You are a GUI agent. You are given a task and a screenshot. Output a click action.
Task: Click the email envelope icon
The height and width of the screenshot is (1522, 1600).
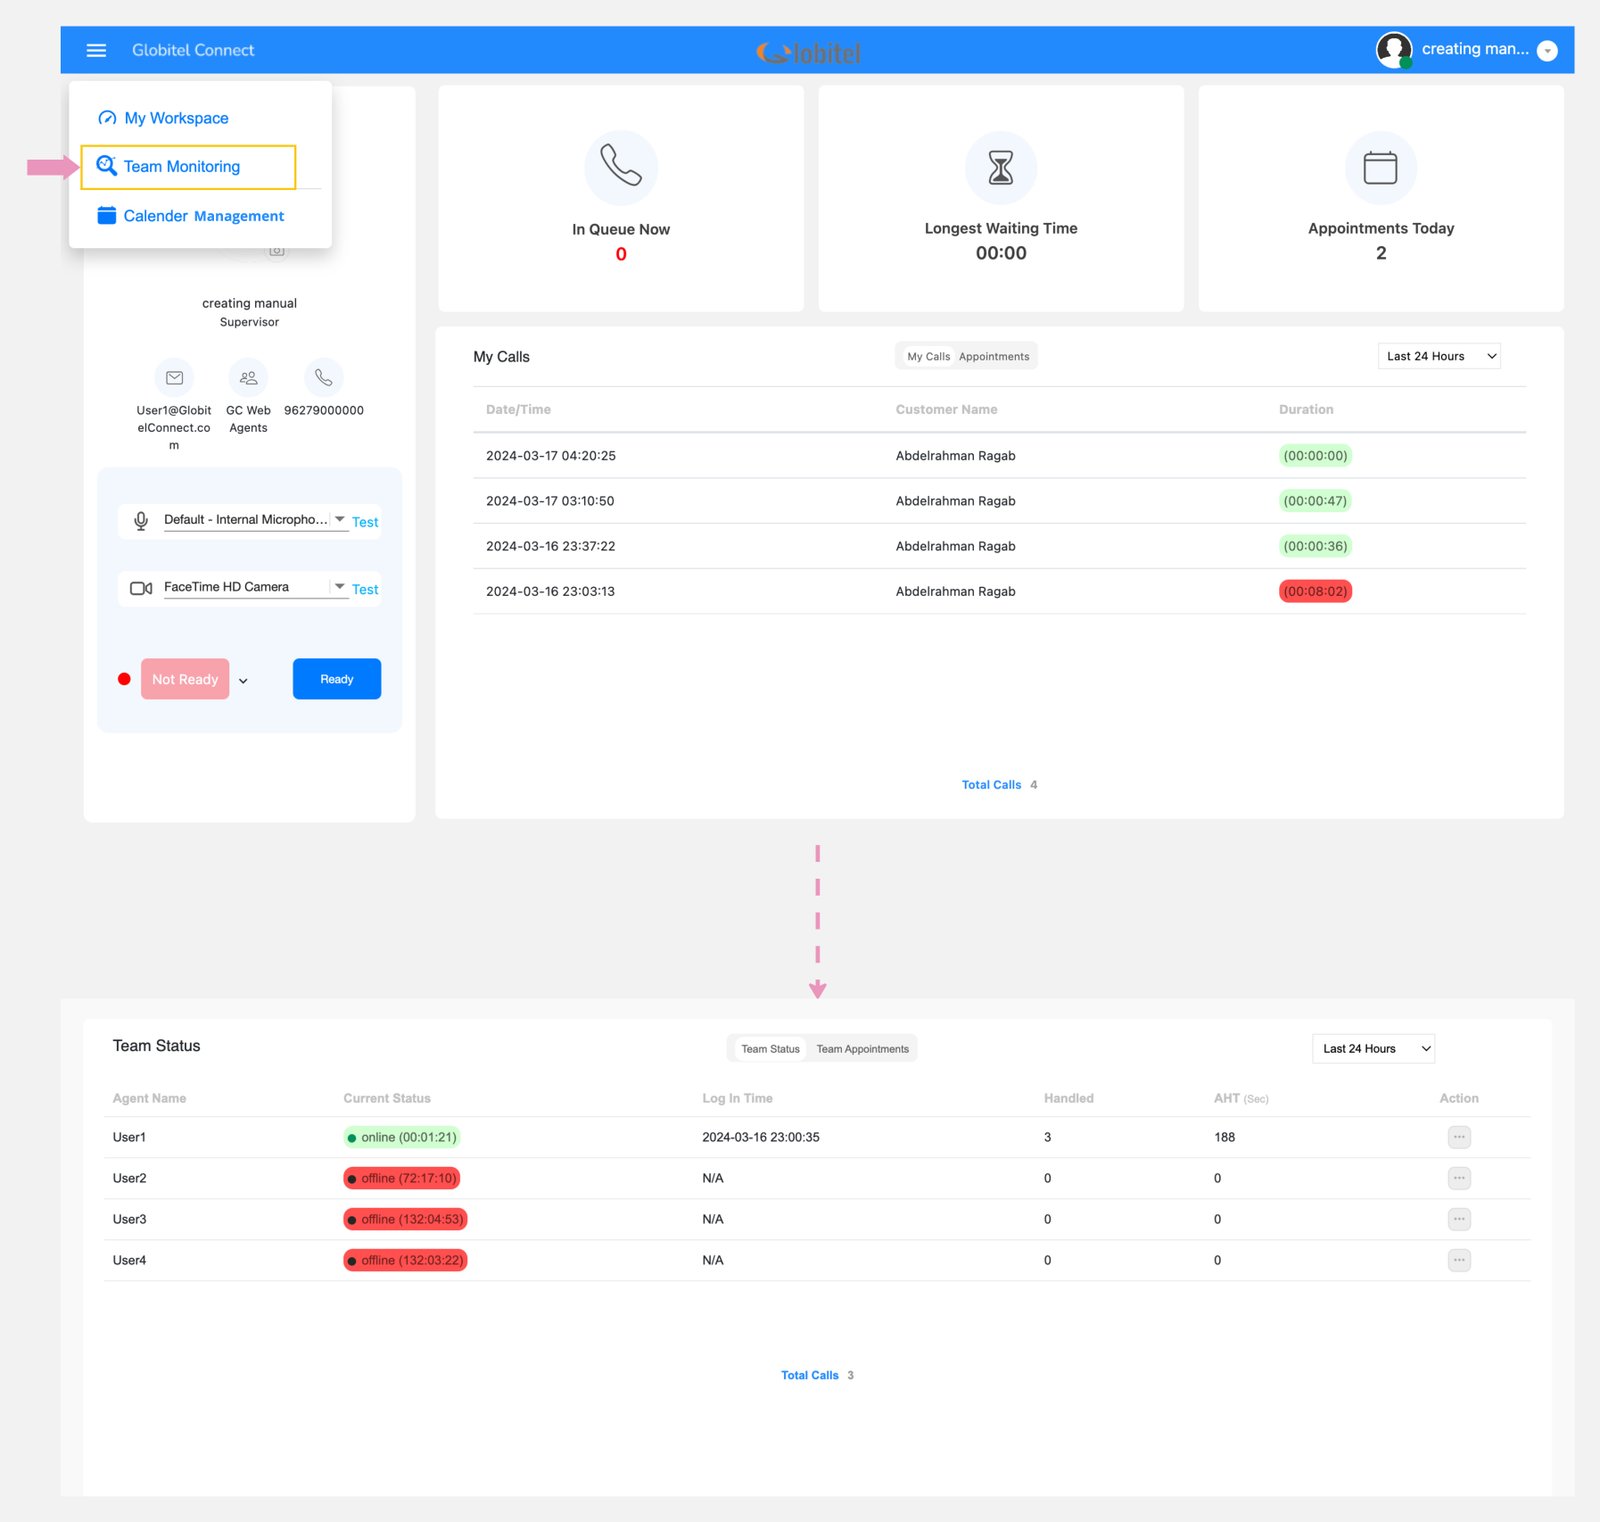(174, 378)
